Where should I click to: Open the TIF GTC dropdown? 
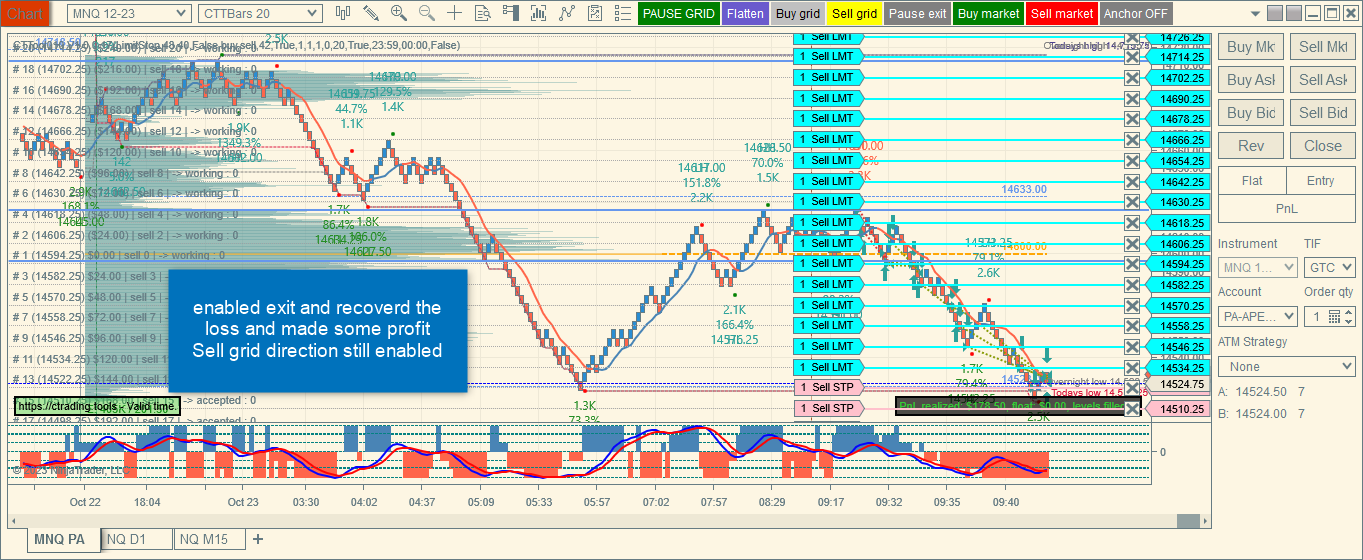point(1329,267)
